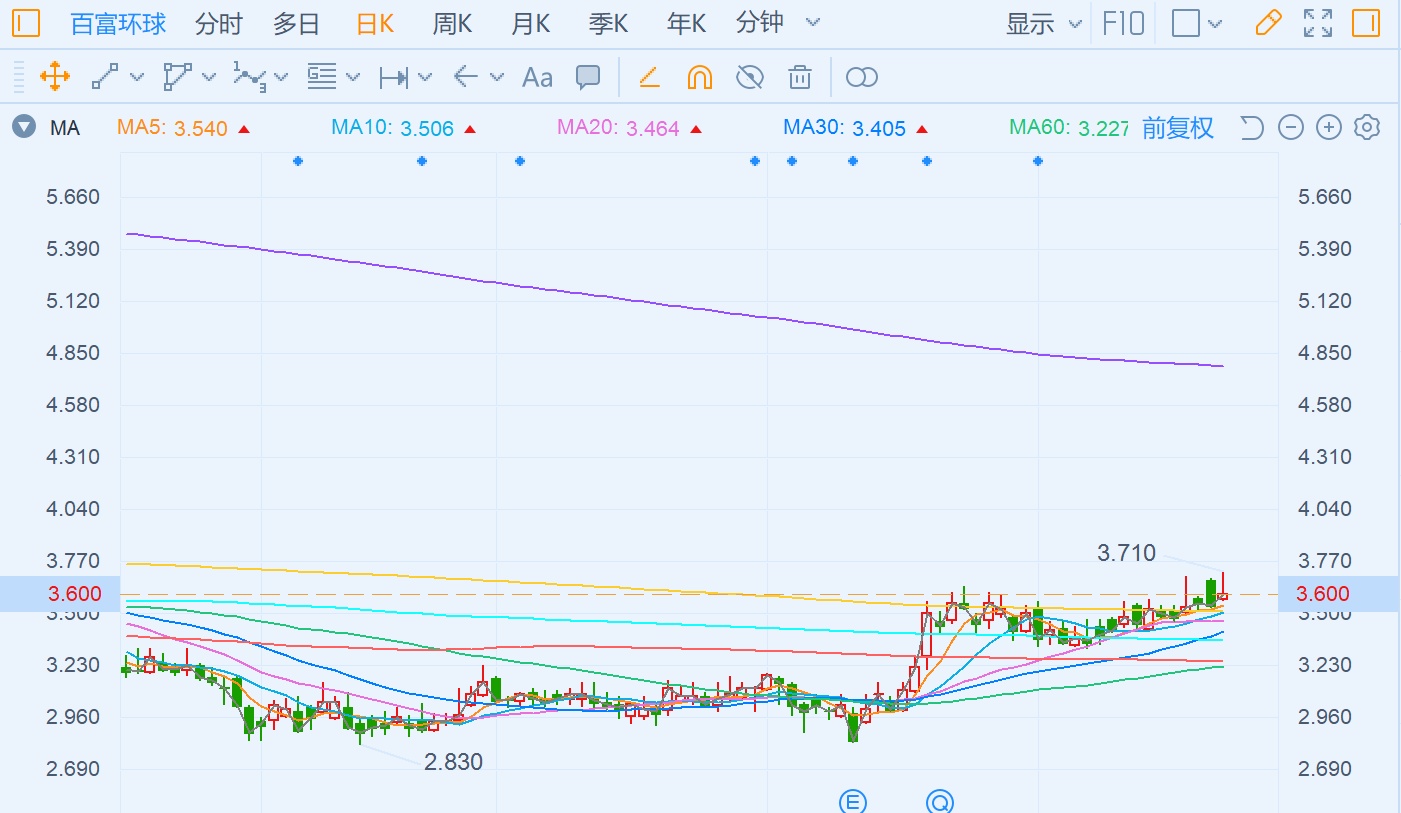Click the circled E event marker

(x=852, y=802)
